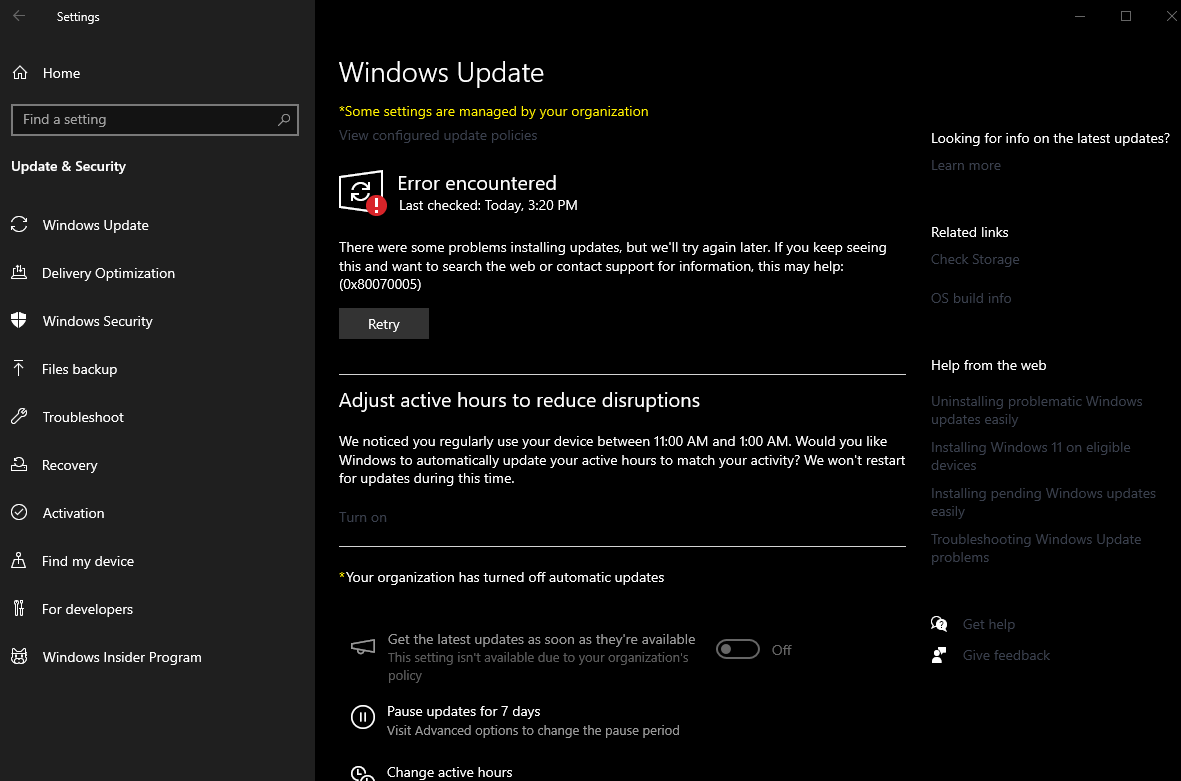The image size is (1181, 781).
Task: Click the Windows Insider Program cat icon
Action: pyautogui.click(x=20, y=657)
